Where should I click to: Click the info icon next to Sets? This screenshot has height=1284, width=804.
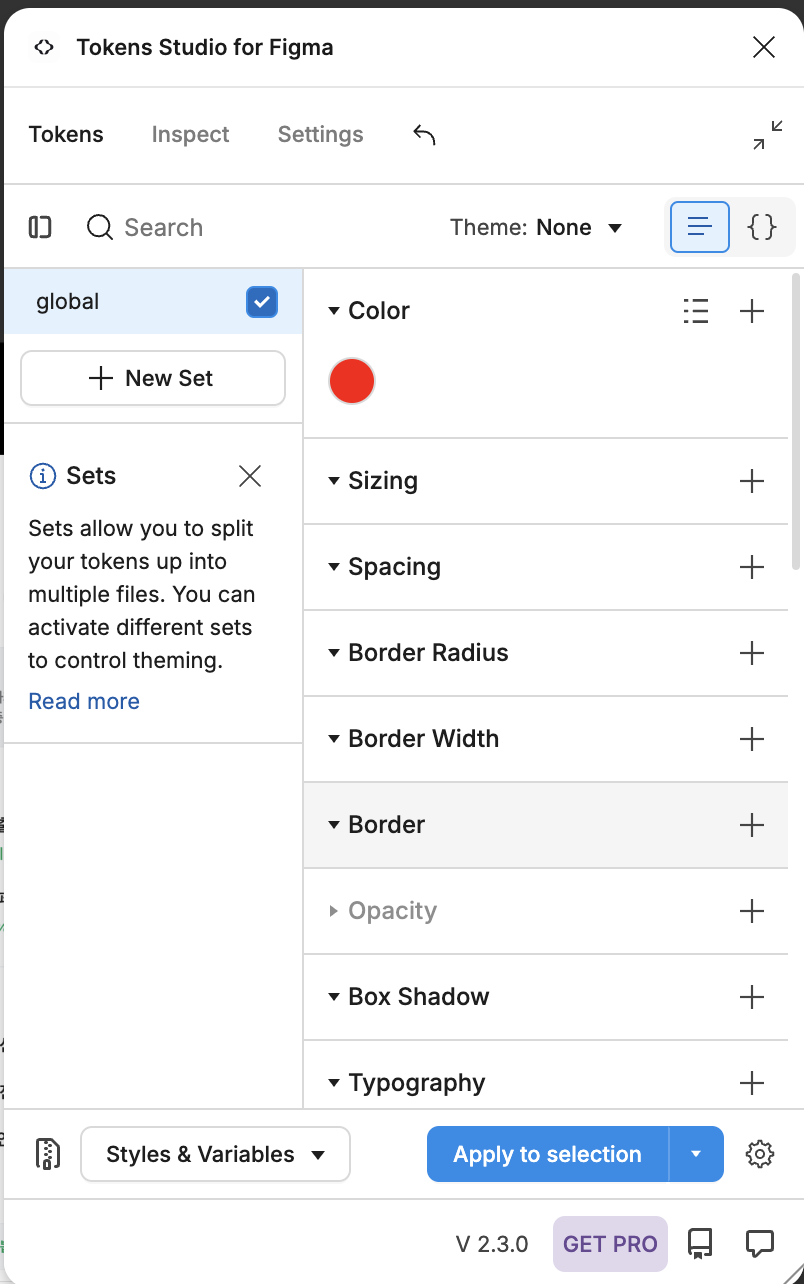pos(43,476)
